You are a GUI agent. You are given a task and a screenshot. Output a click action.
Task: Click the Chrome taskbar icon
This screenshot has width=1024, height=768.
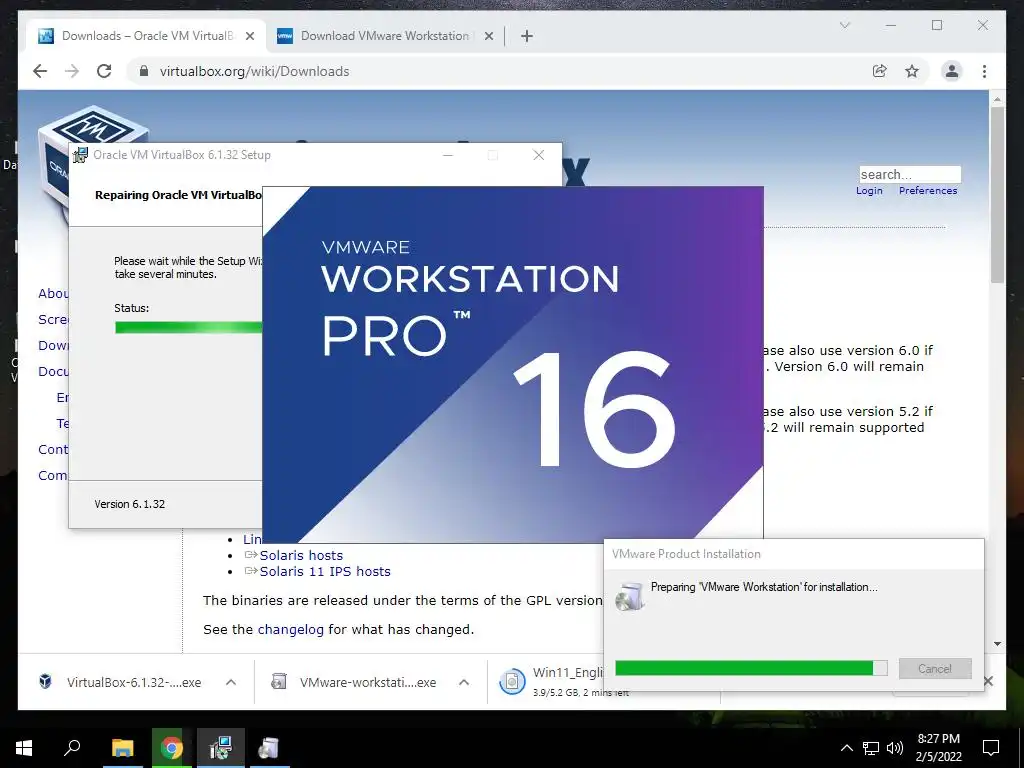point(172,748)
